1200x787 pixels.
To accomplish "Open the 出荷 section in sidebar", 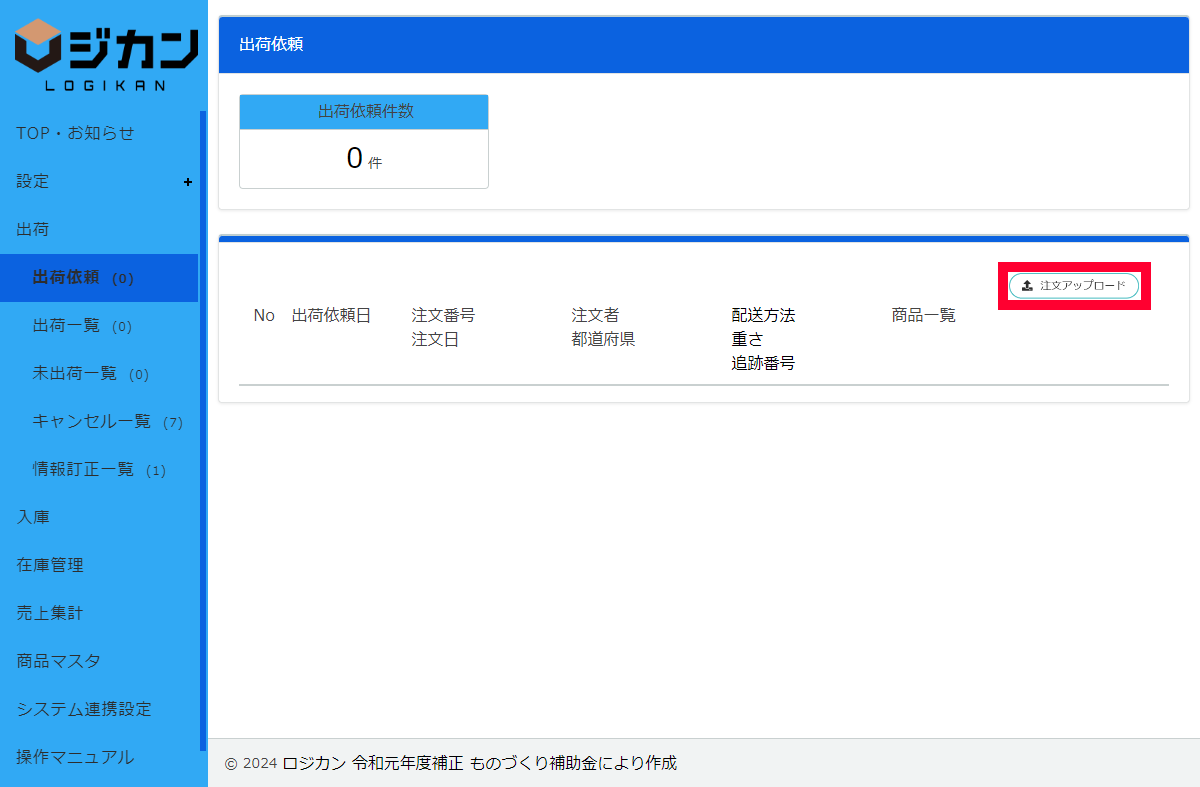I will click(x=33, y=230).
